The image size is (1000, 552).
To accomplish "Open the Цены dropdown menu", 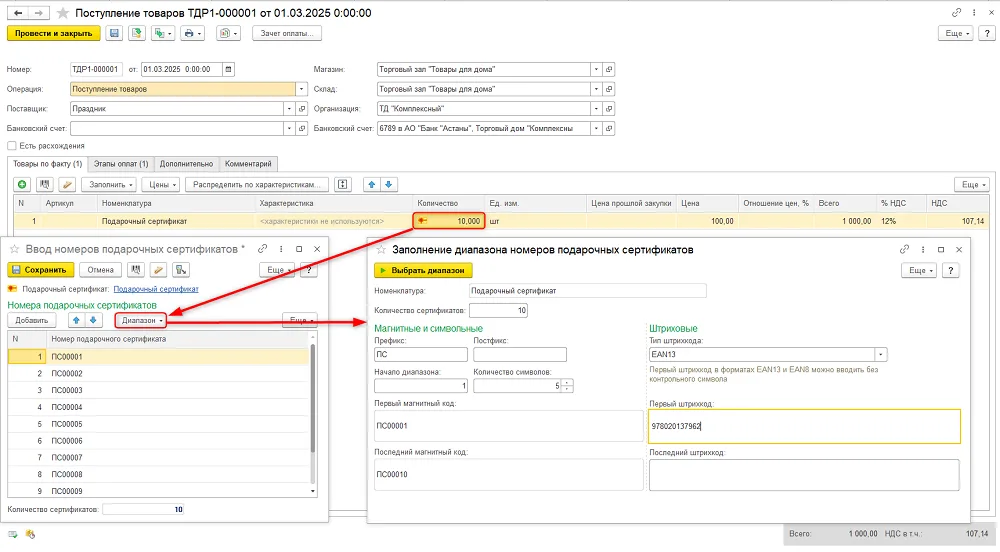I will coord(163,184).
